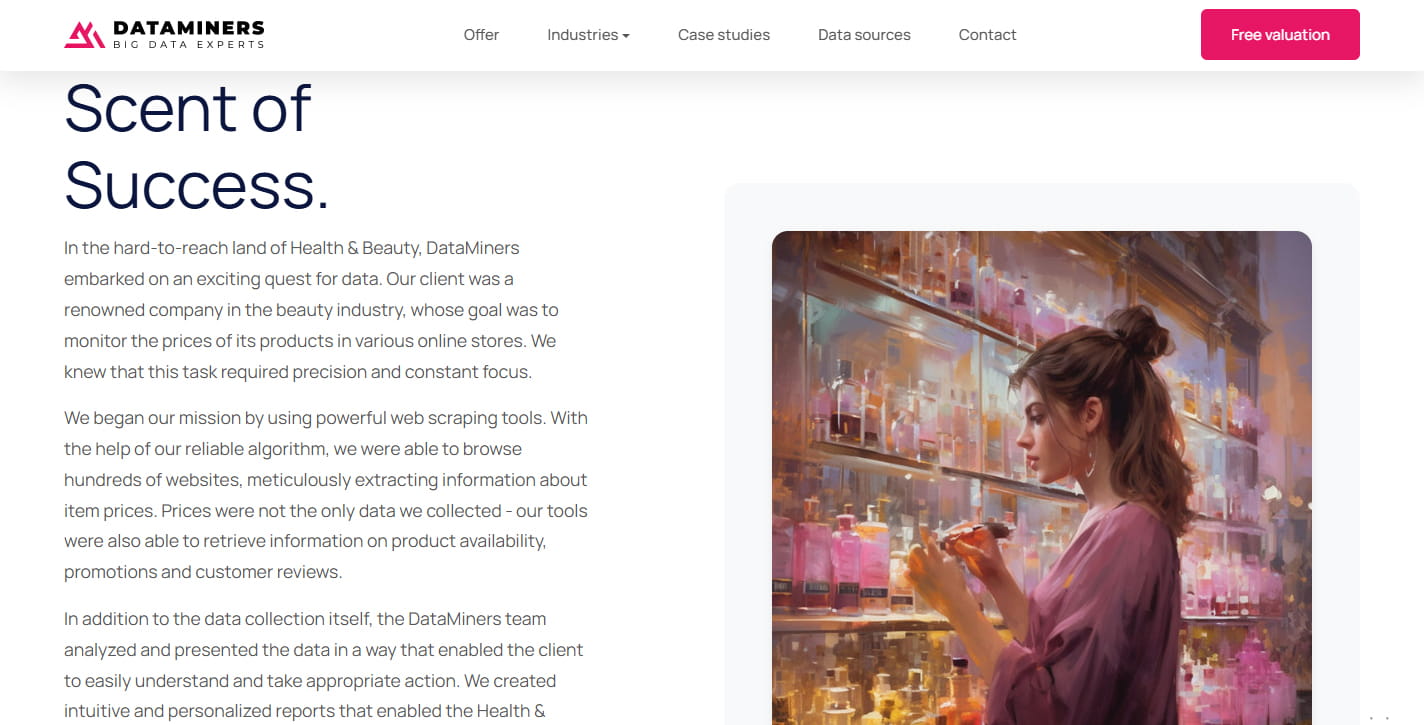
Task: Expand the caret arrow beside Industries
Action: coord(626,36)
